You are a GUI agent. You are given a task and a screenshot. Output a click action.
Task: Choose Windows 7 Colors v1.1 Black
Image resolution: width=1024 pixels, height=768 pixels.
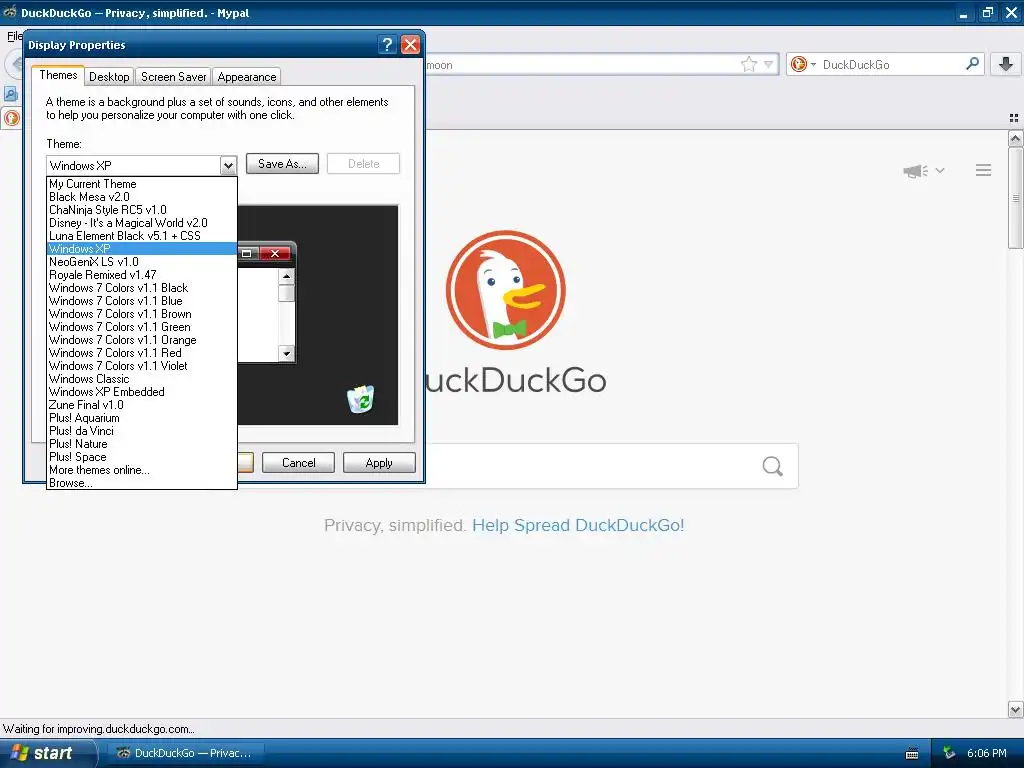[142, 288]
